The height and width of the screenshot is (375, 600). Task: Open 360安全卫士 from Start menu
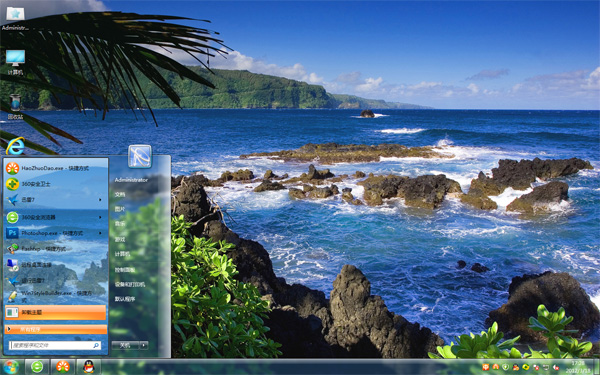pos(55,184)
